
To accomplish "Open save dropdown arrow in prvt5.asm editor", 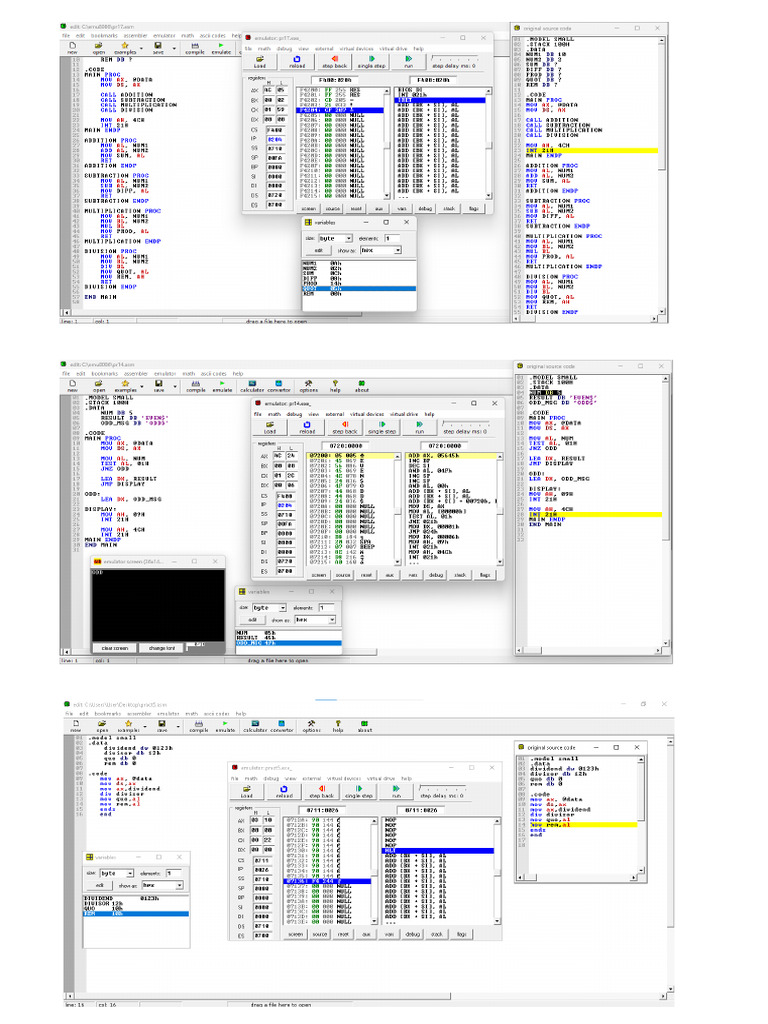I will tap(178, 727).
